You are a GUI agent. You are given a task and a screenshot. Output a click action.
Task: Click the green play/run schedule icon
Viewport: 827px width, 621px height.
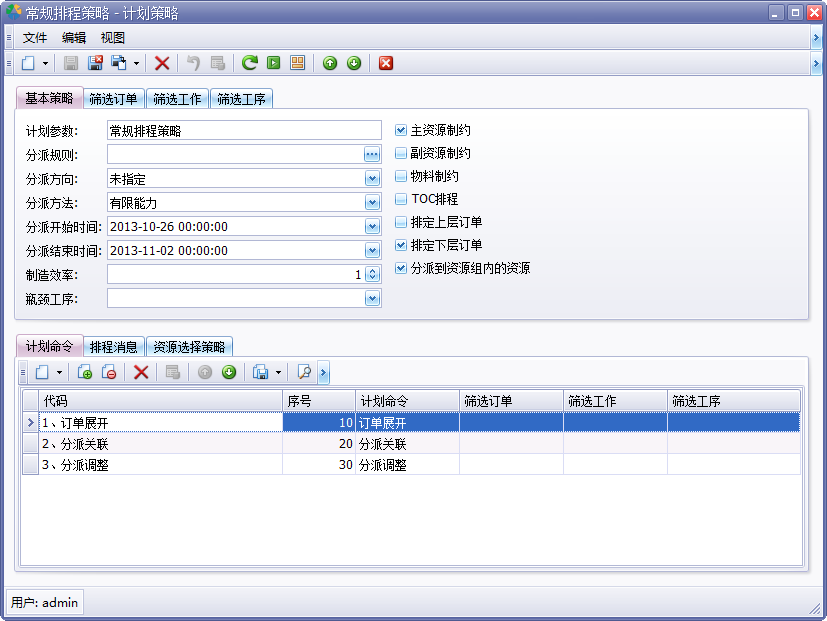coord(274,63)
